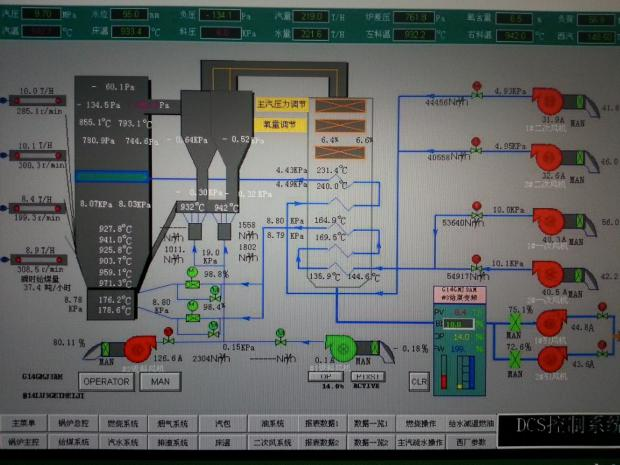Open the 汽包 page
This screenshot has height=465, width=620.
click(223, 423)
